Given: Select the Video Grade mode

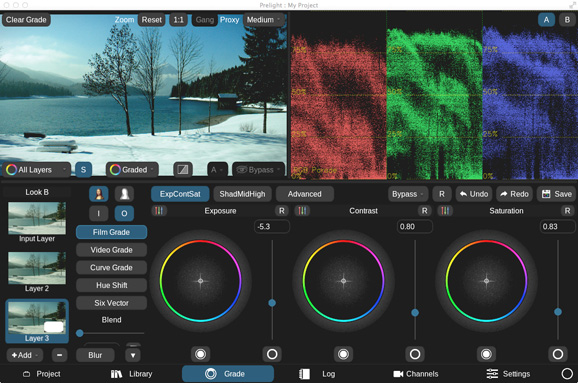Looking at the screenshot, I should [111, 250].
